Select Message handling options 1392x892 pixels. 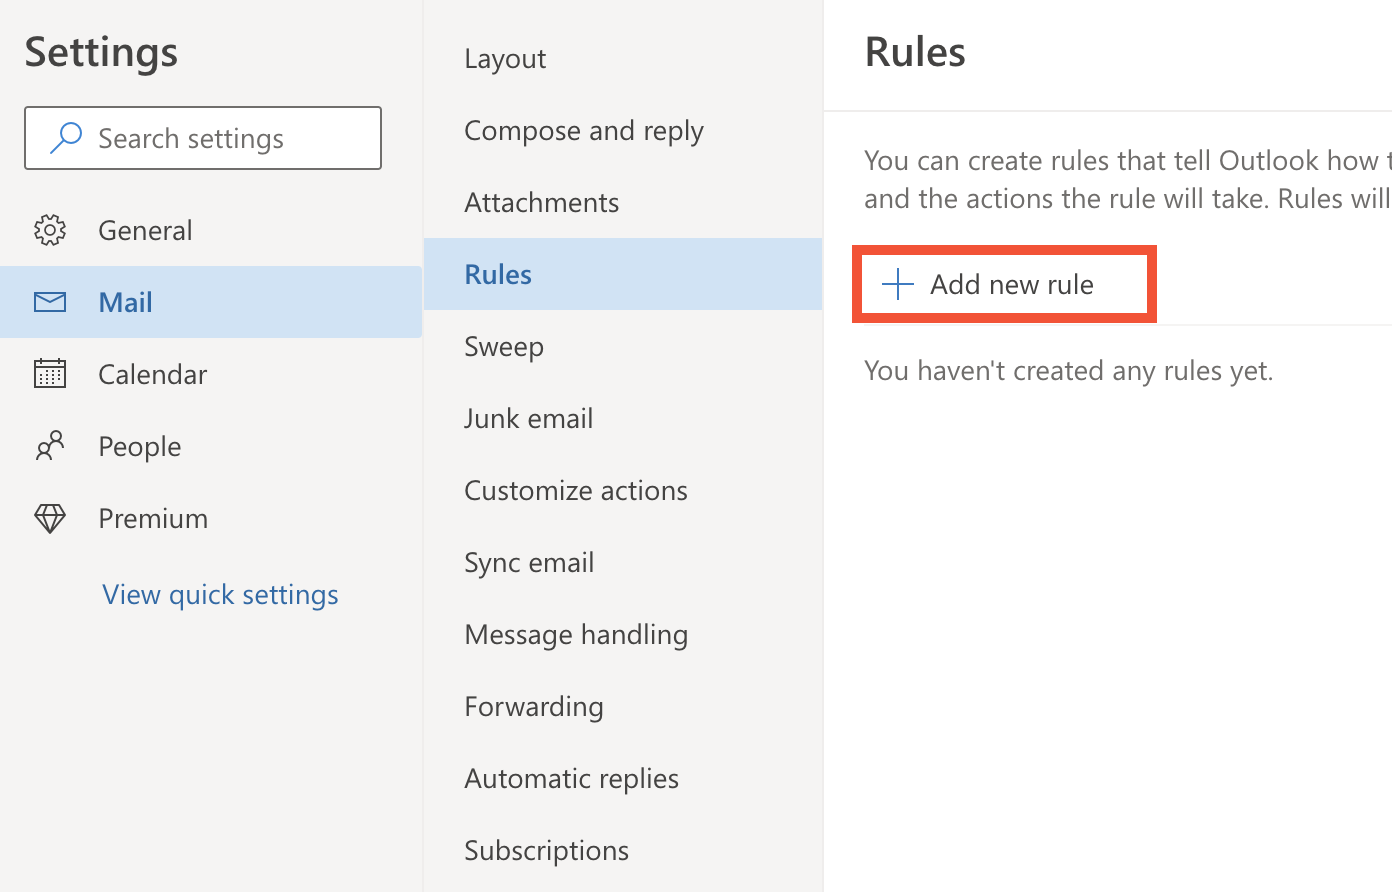tap(576, 633)
